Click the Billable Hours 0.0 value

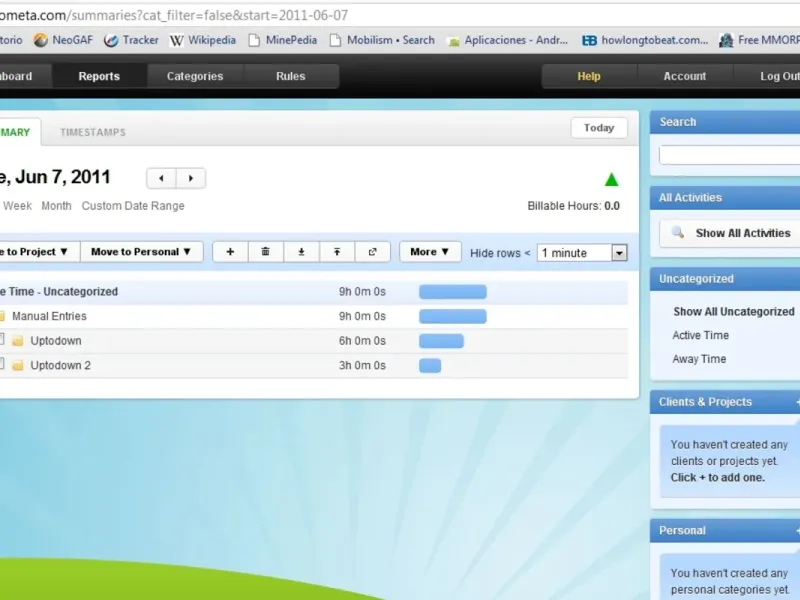point(612,206)
